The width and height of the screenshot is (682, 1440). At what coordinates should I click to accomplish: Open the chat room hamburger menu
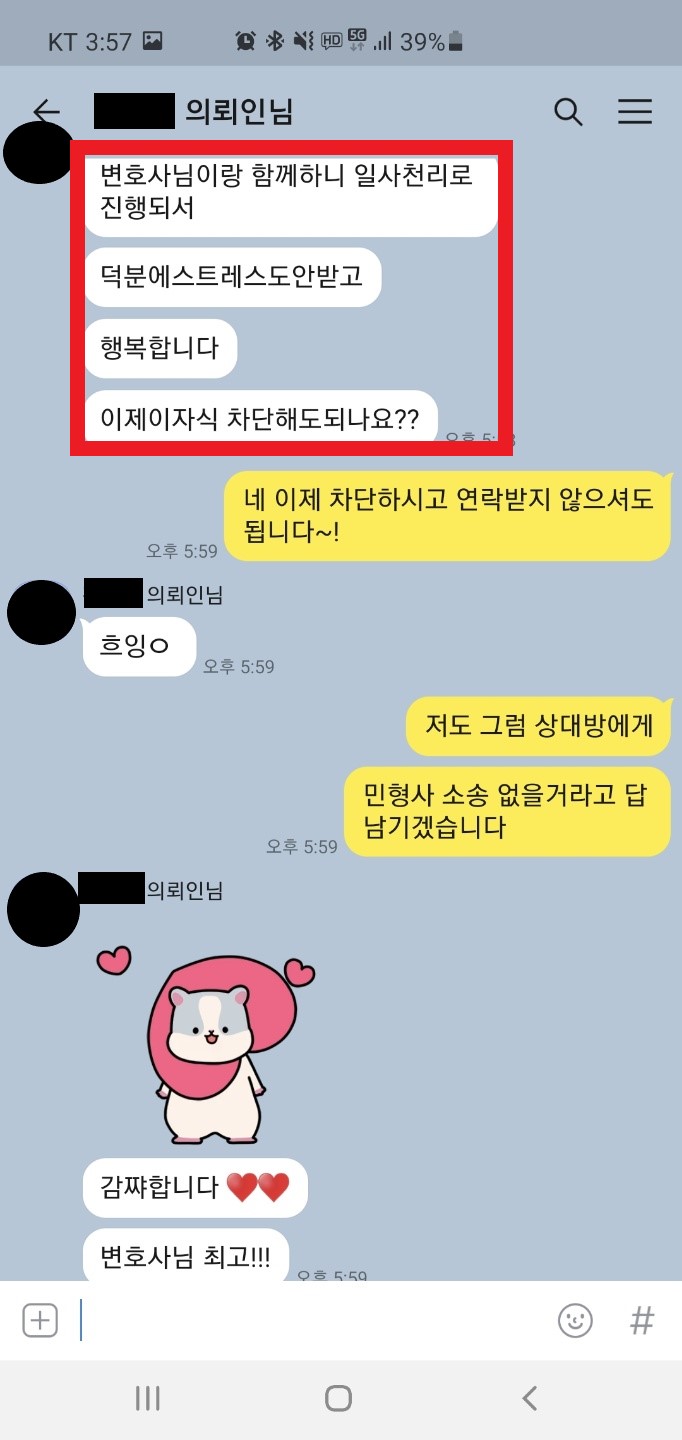pos(635,111)
